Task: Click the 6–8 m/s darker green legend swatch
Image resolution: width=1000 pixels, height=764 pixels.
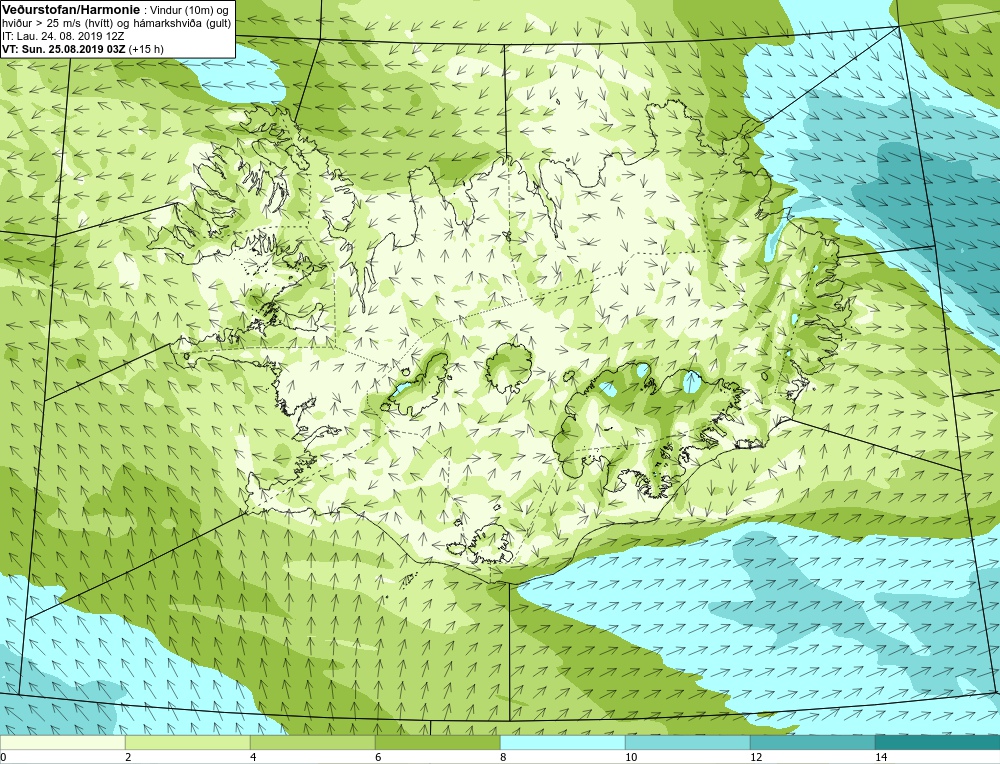Action: [x=438, y=742]
